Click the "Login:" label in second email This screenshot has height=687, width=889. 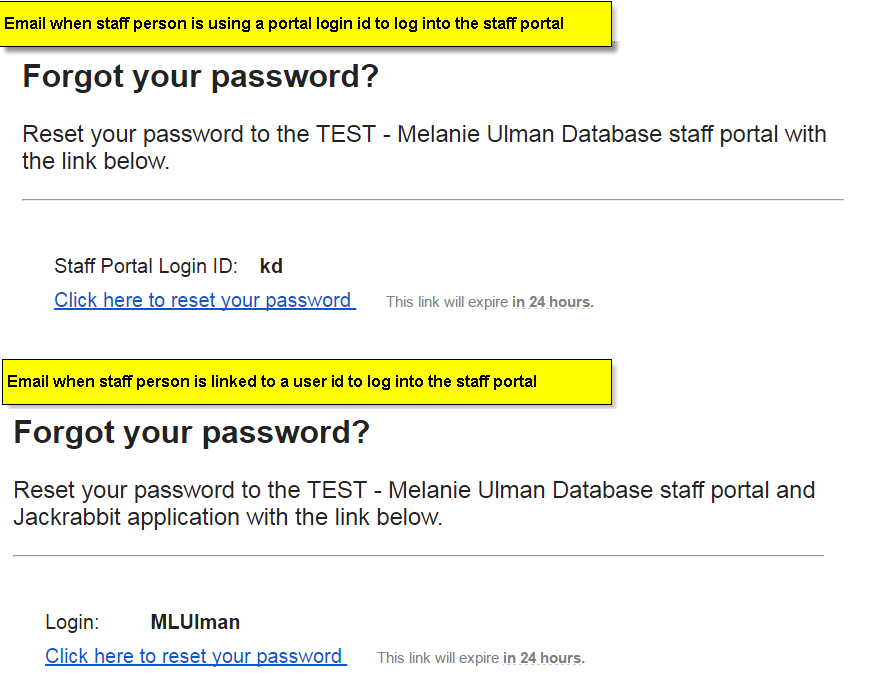pos(72,622)
